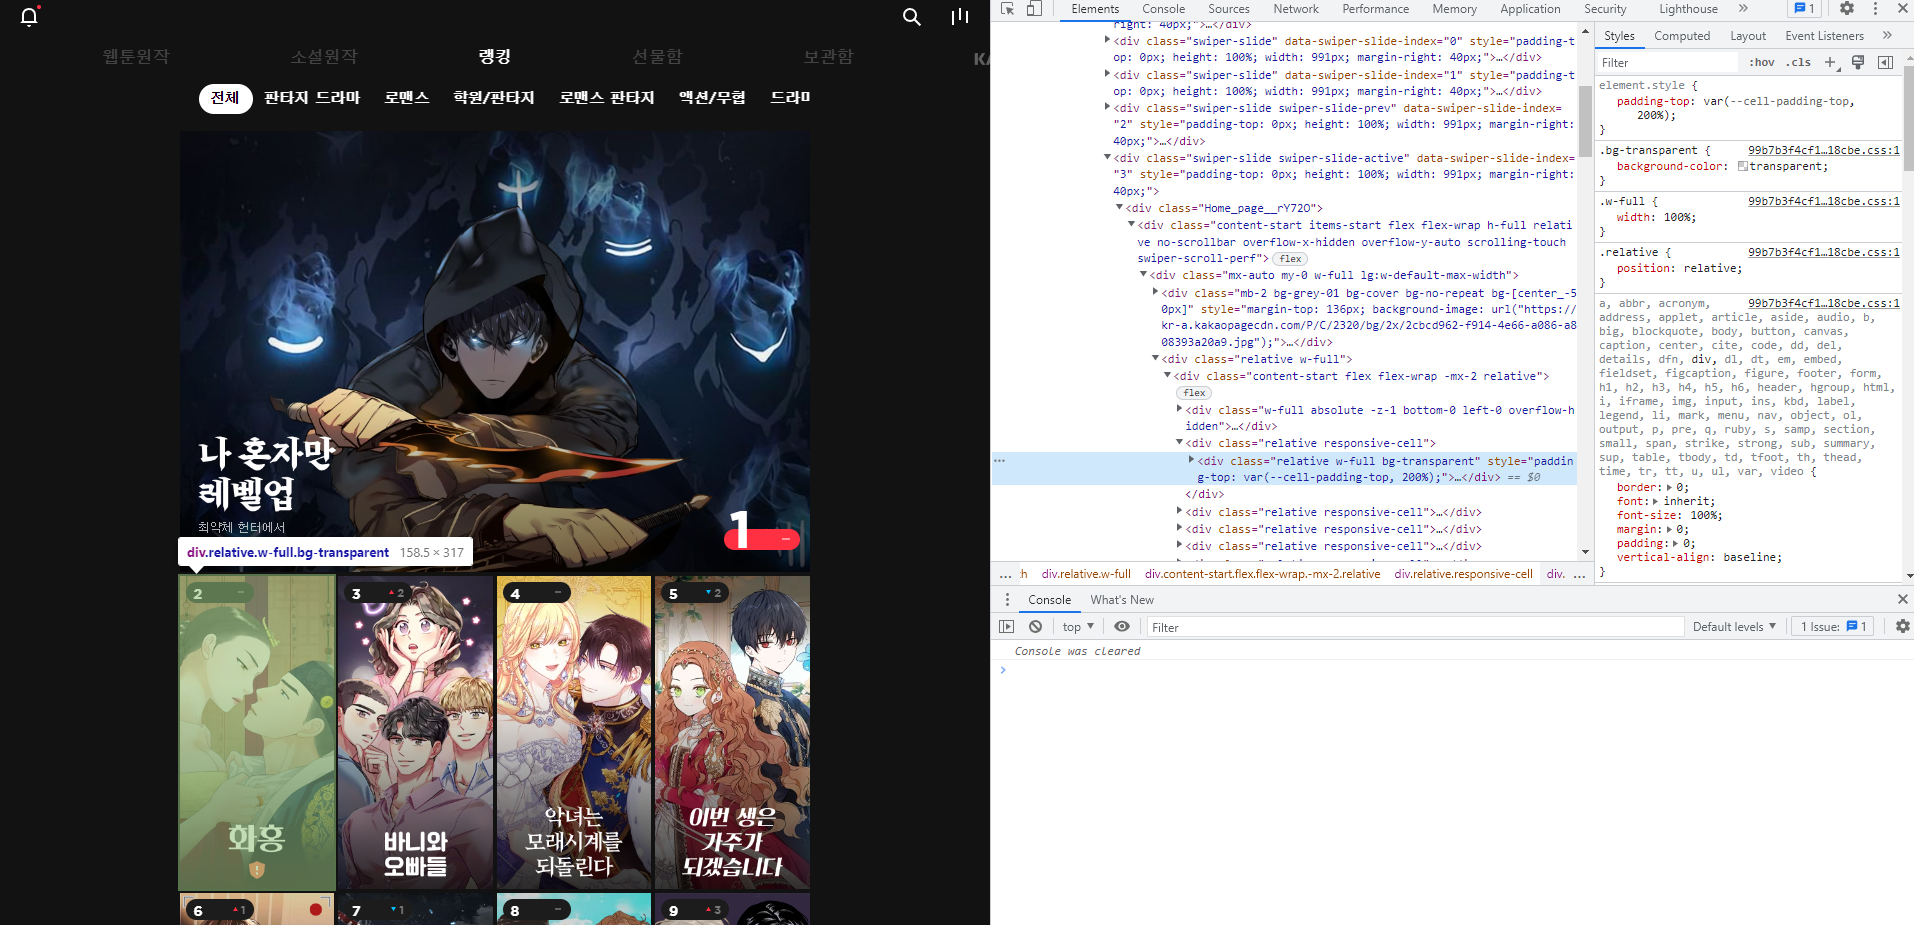Click the new style rule plus icon
Screen dimensions: 1914x925
1830,62
